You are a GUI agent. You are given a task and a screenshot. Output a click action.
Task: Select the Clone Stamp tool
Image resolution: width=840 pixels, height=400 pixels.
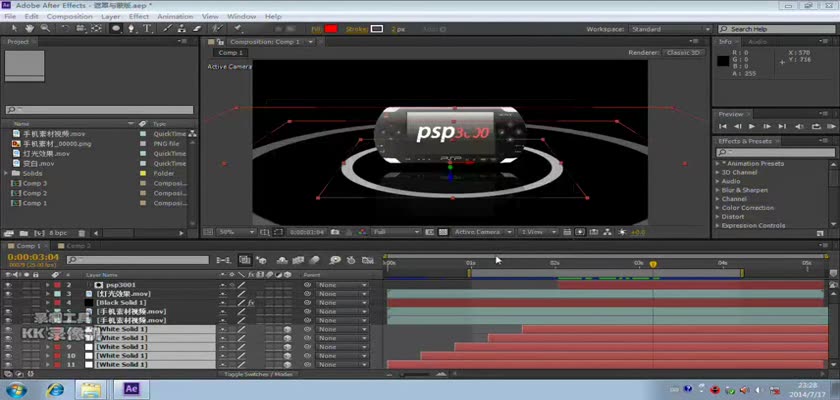182,29
